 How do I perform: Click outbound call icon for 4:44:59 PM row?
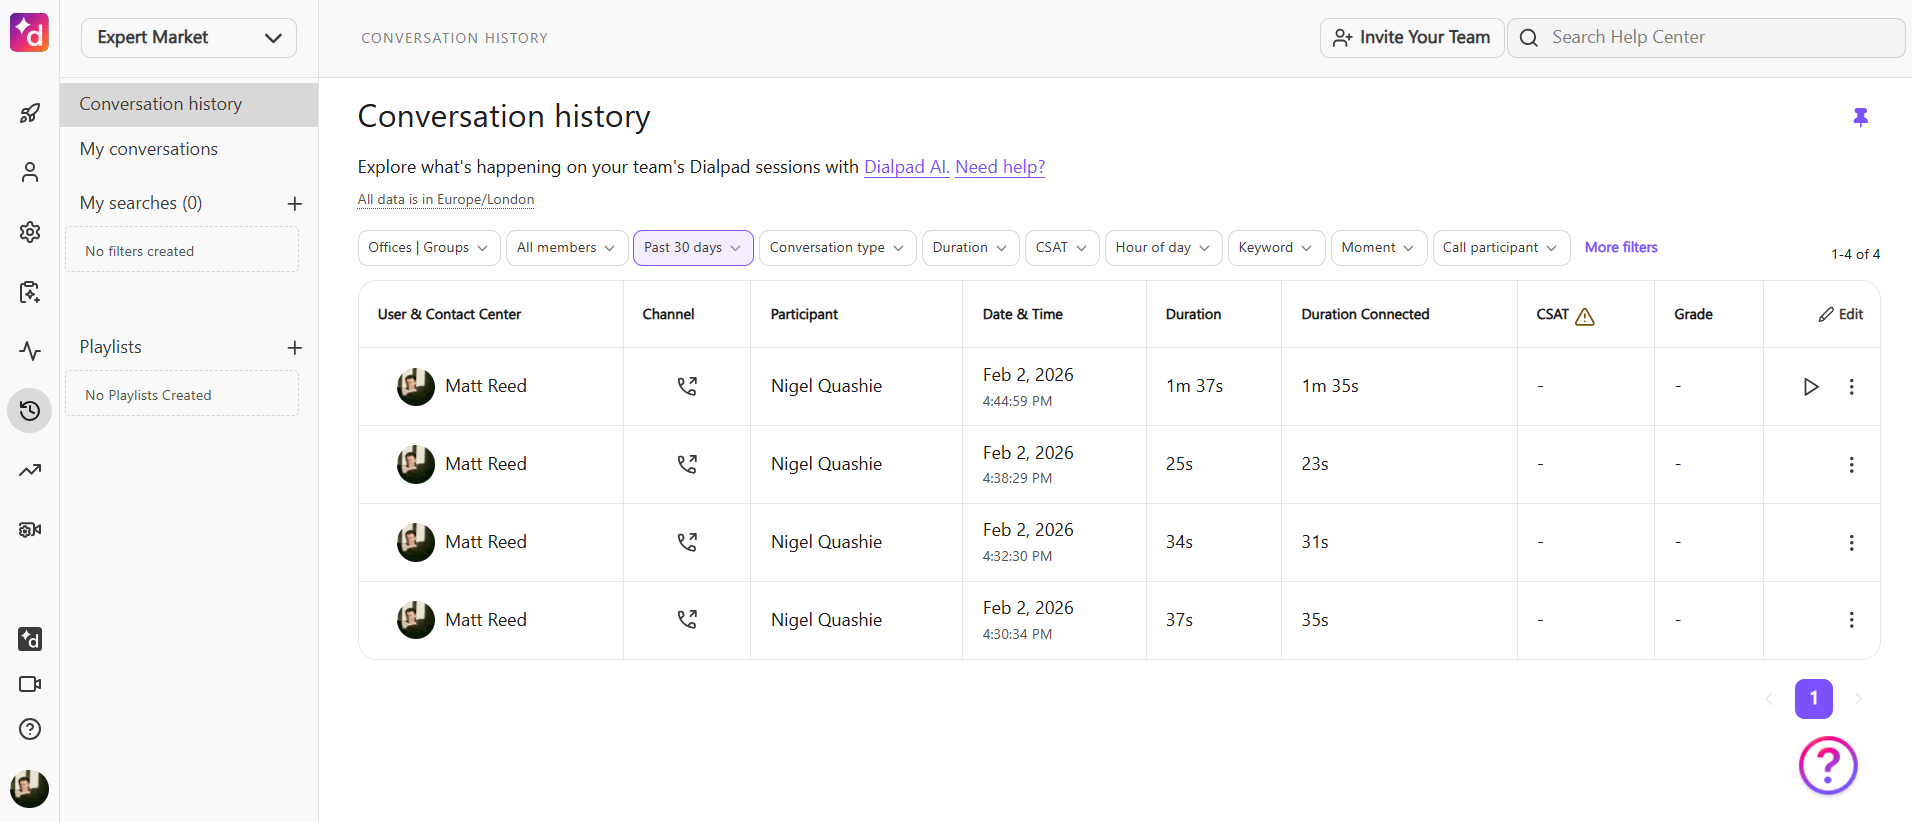687,386
